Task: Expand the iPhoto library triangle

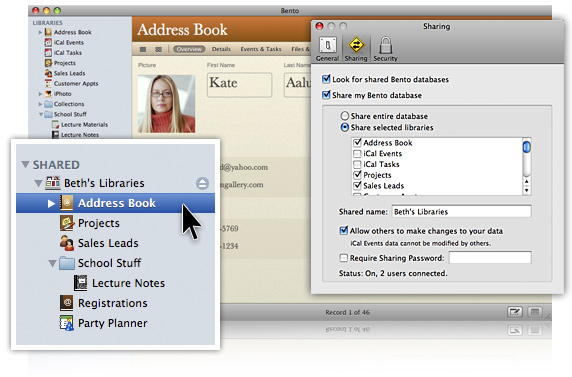Action: click(40, 94)
